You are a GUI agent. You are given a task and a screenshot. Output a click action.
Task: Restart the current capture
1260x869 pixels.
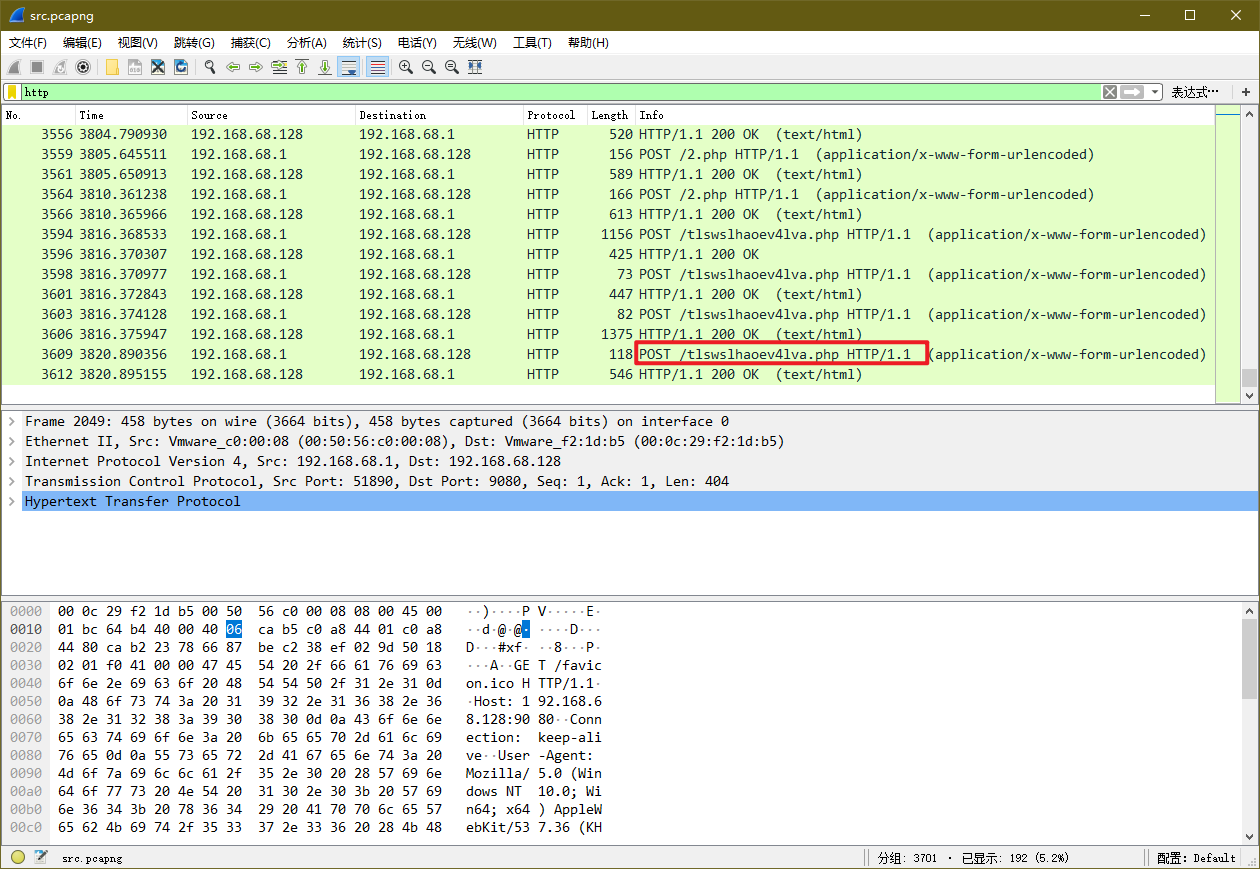[x=60, y=67]
